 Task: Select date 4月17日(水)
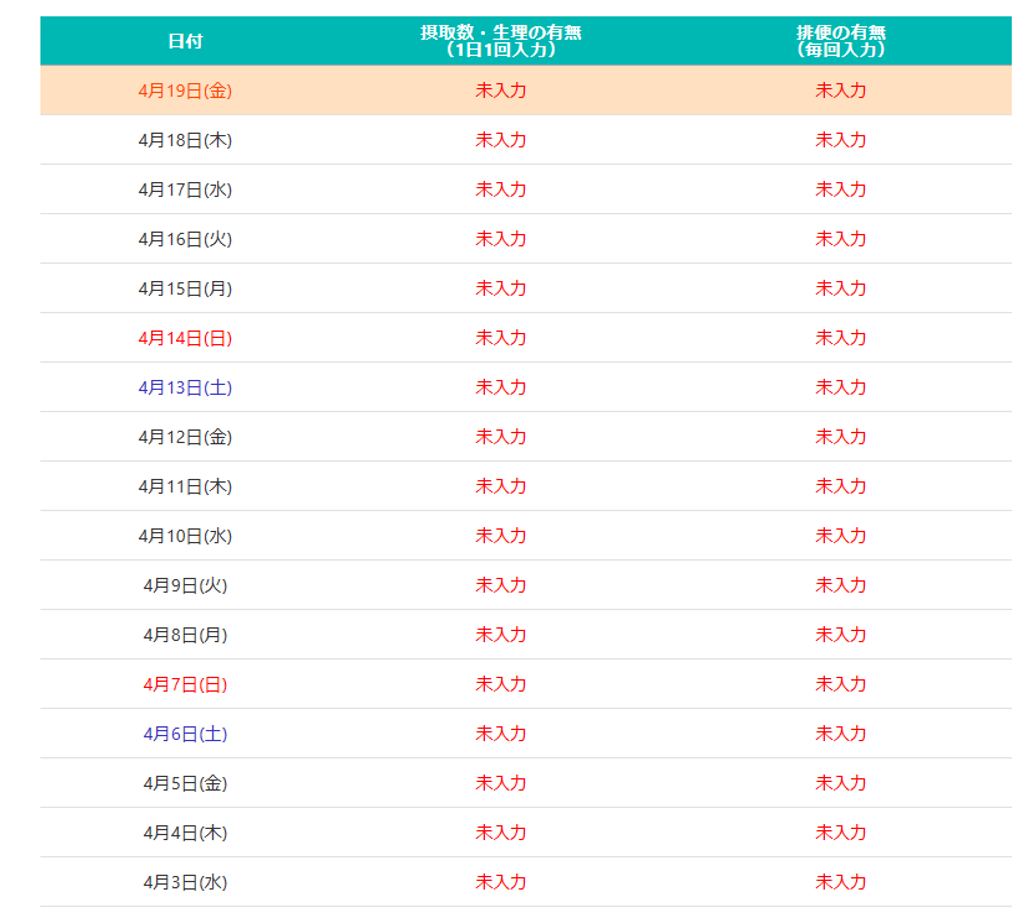click(185, 189)
